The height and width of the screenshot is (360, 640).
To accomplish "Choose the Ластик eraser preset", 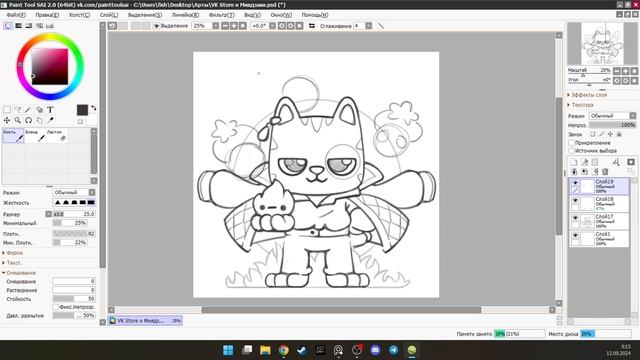I will [x=57, y=136].
